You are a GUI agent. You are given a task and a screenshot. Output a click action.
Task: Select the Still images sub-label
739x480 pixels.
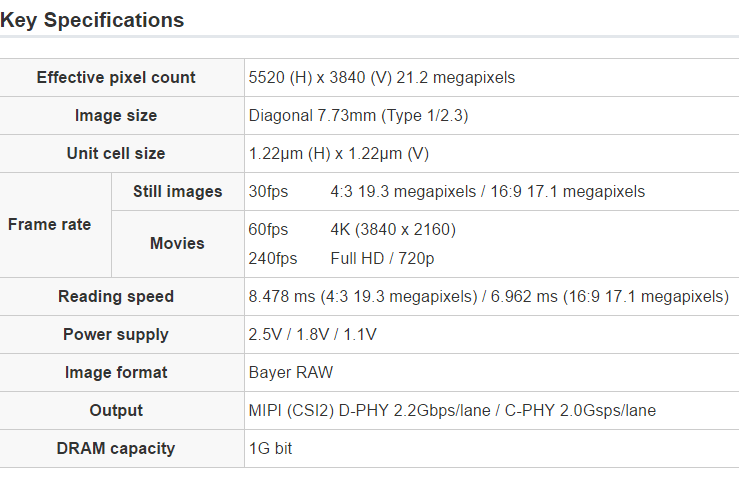click(x=177, y=192)
